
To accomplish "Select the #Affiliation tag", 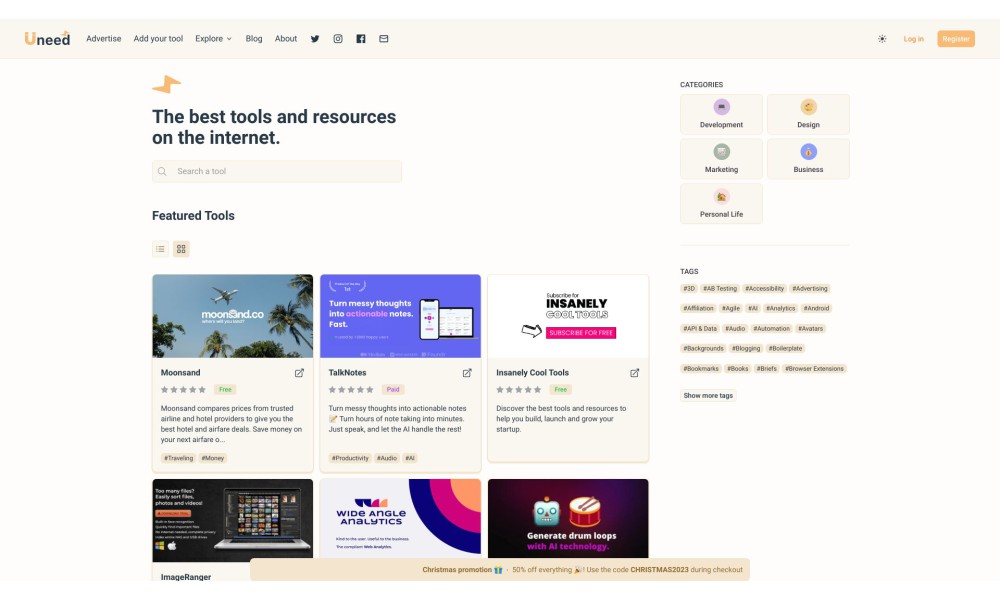I will pos(698,309).
